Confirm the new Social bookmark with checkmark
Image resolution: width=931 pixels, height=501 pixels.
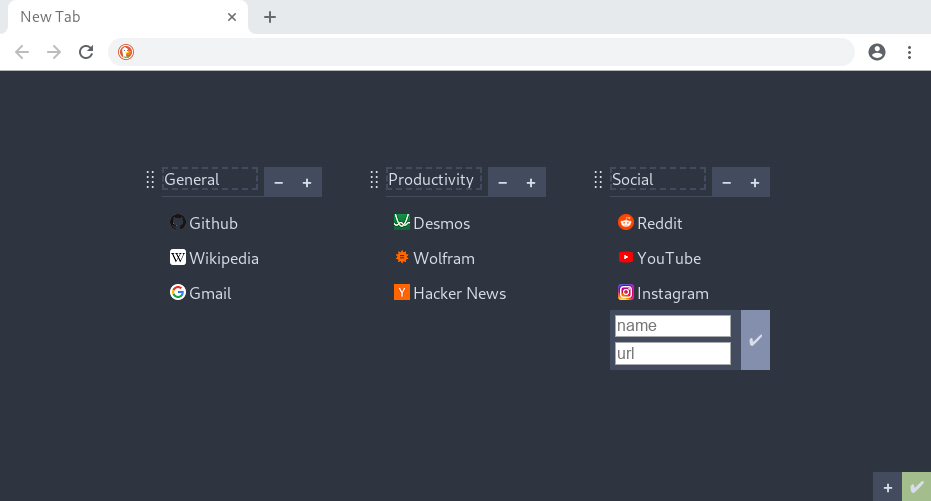pos(755,340)
